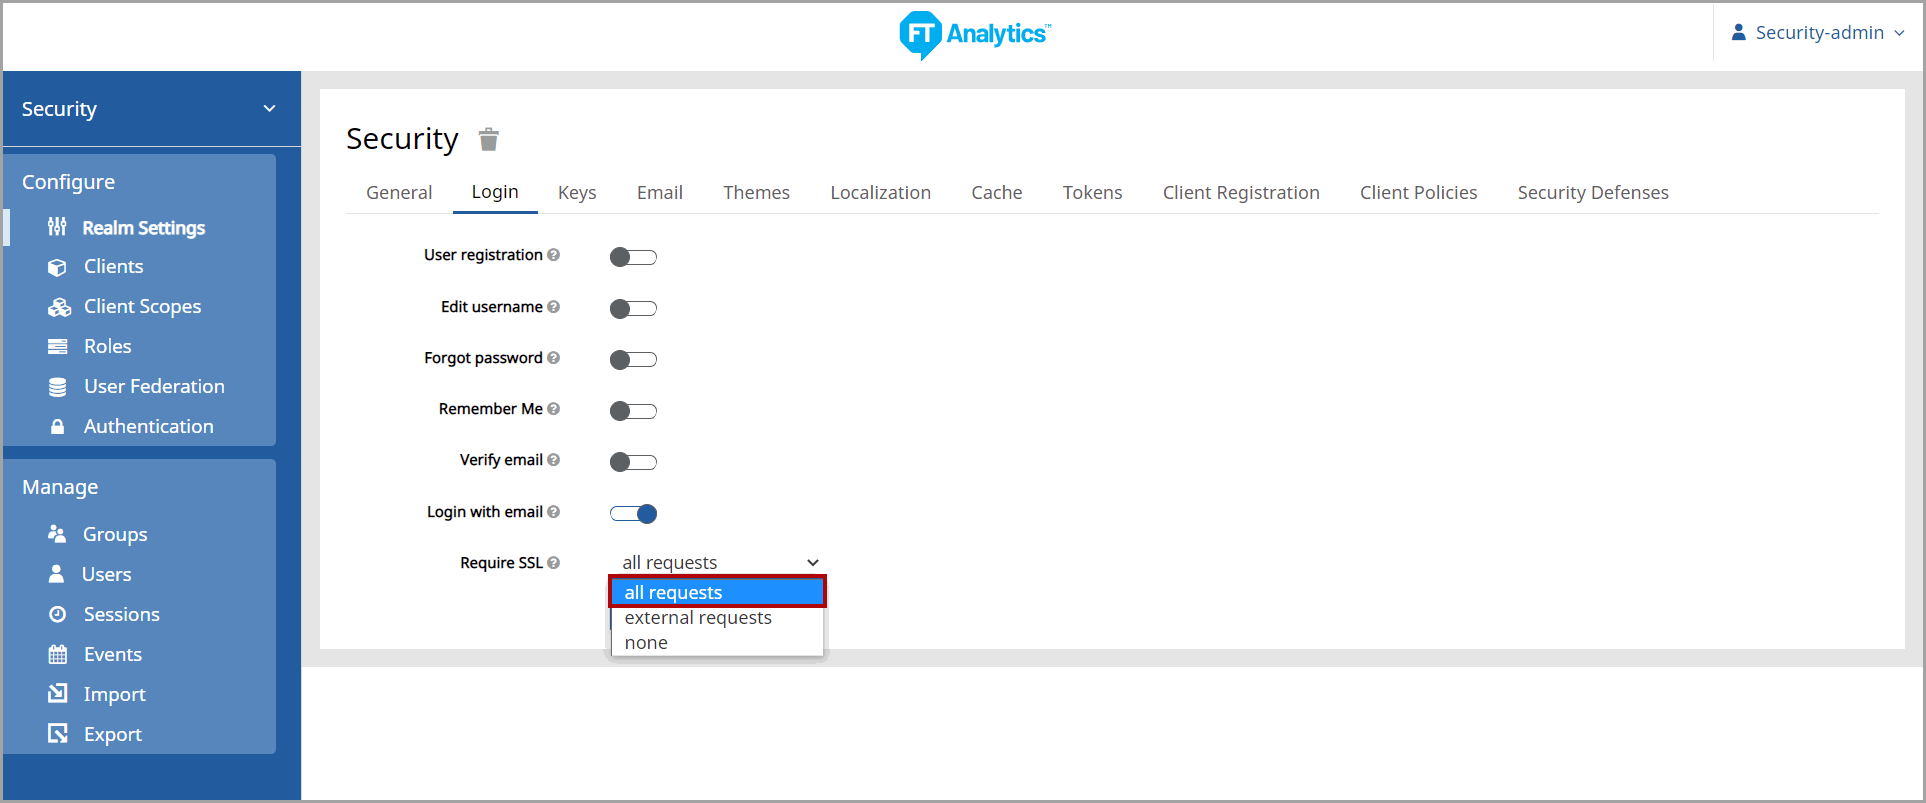Turn on the Forgot password switch

click(633, 360)
